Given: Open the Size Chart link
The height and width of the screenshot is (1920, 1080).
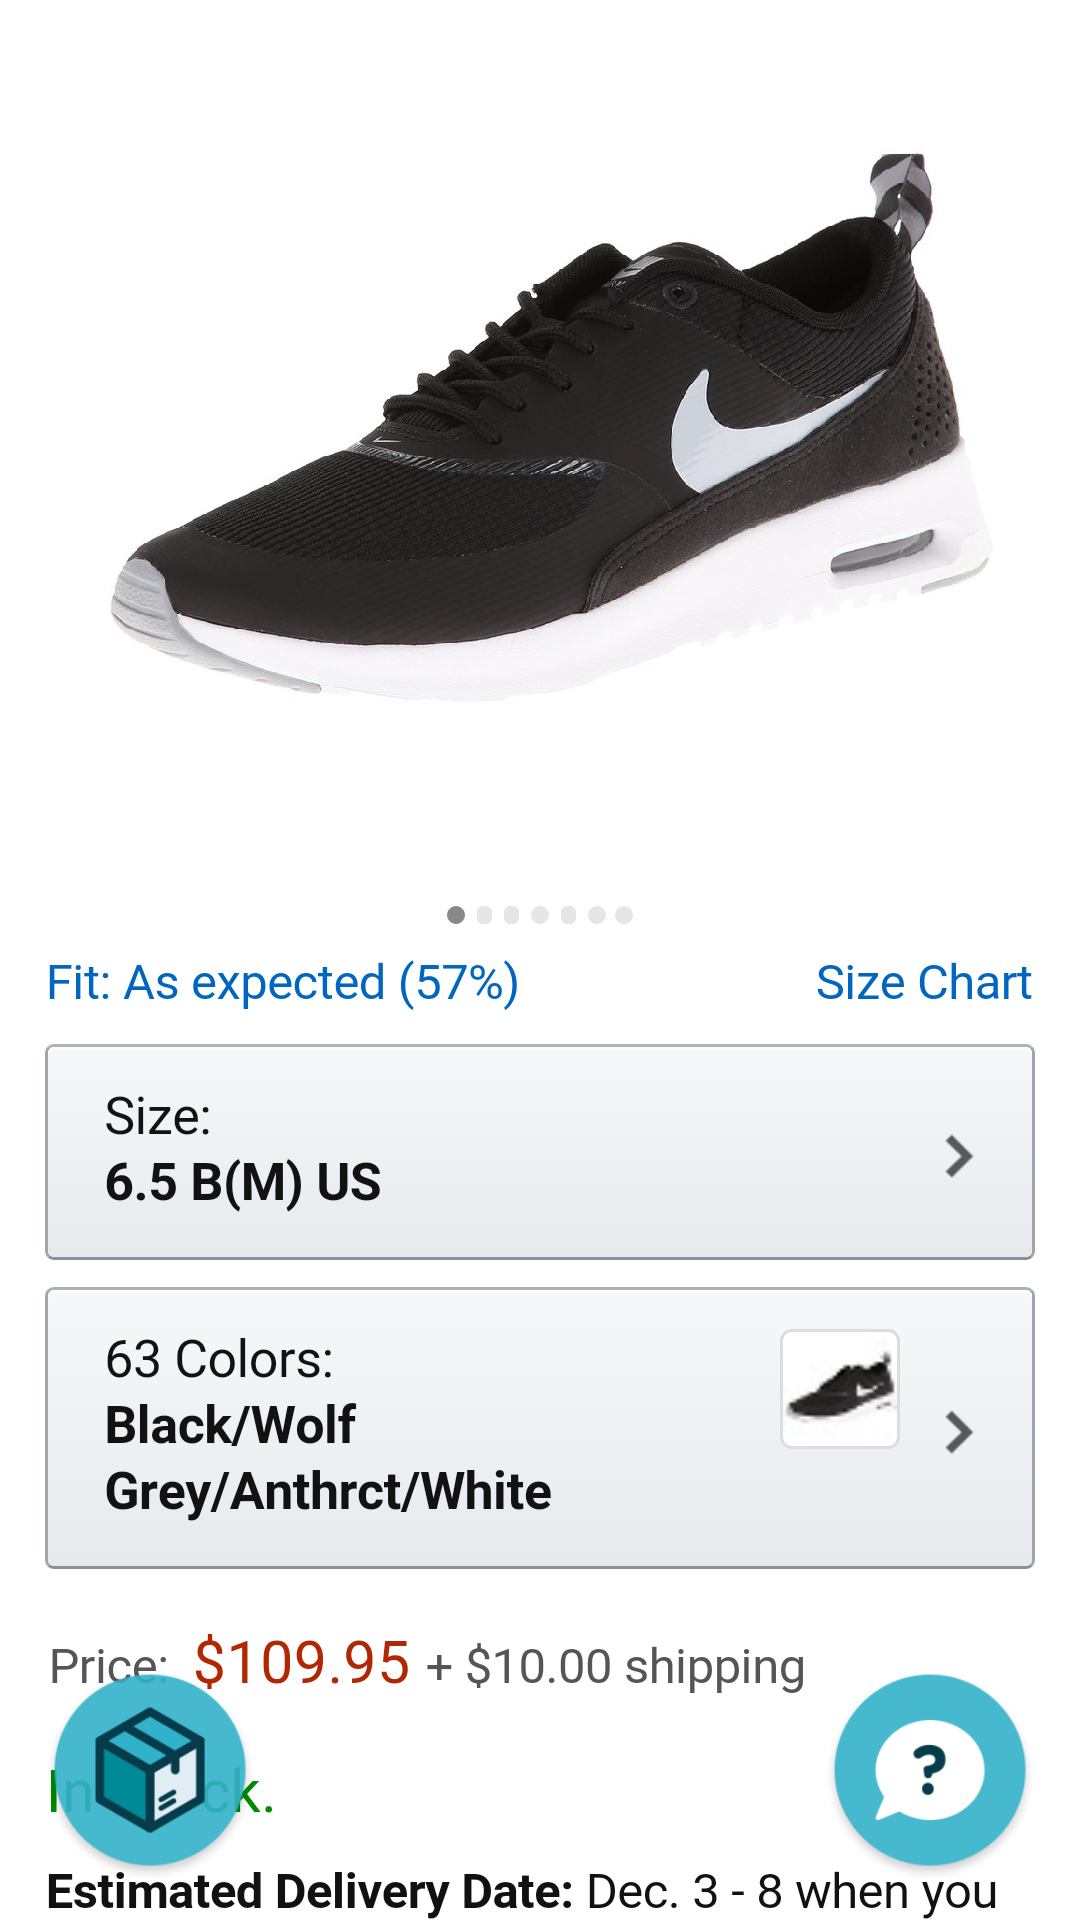Looking at the screenshot, I should 923,983.
